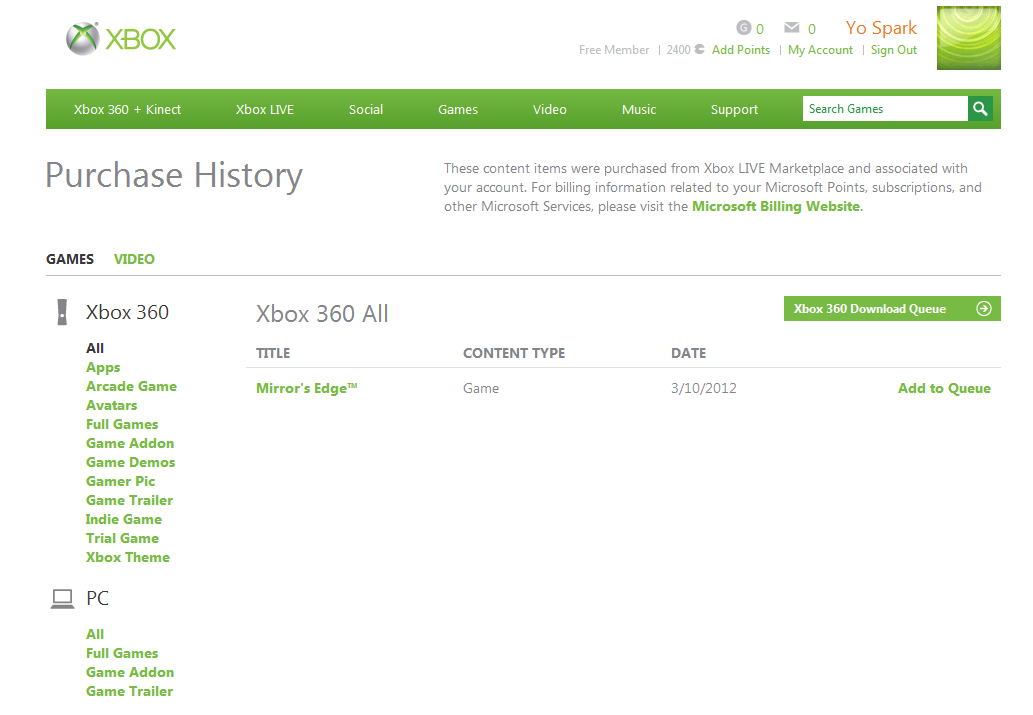Open My Account link
Image resolution: width=1033 pixels, height=715 pixels.
coord(820,50)
